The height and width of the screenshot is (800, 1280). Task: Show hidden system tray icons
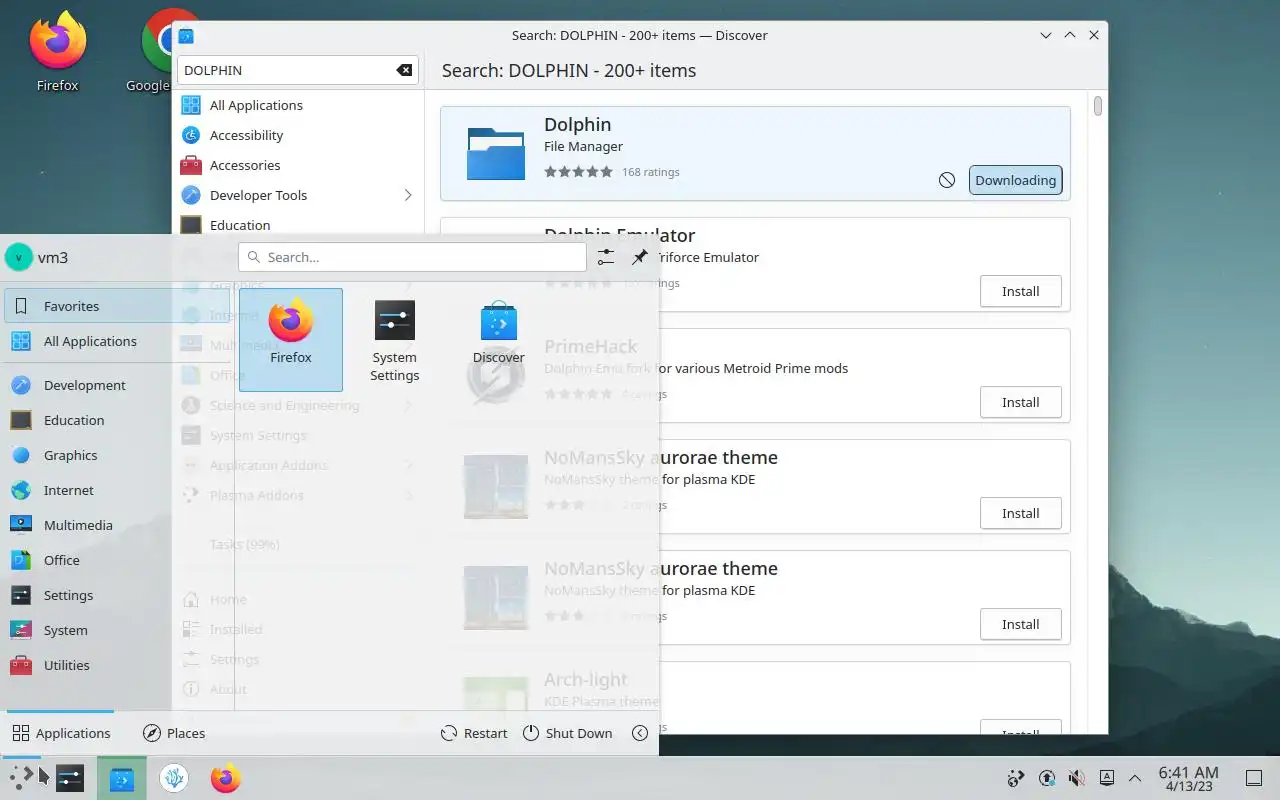click(1135, 778)
